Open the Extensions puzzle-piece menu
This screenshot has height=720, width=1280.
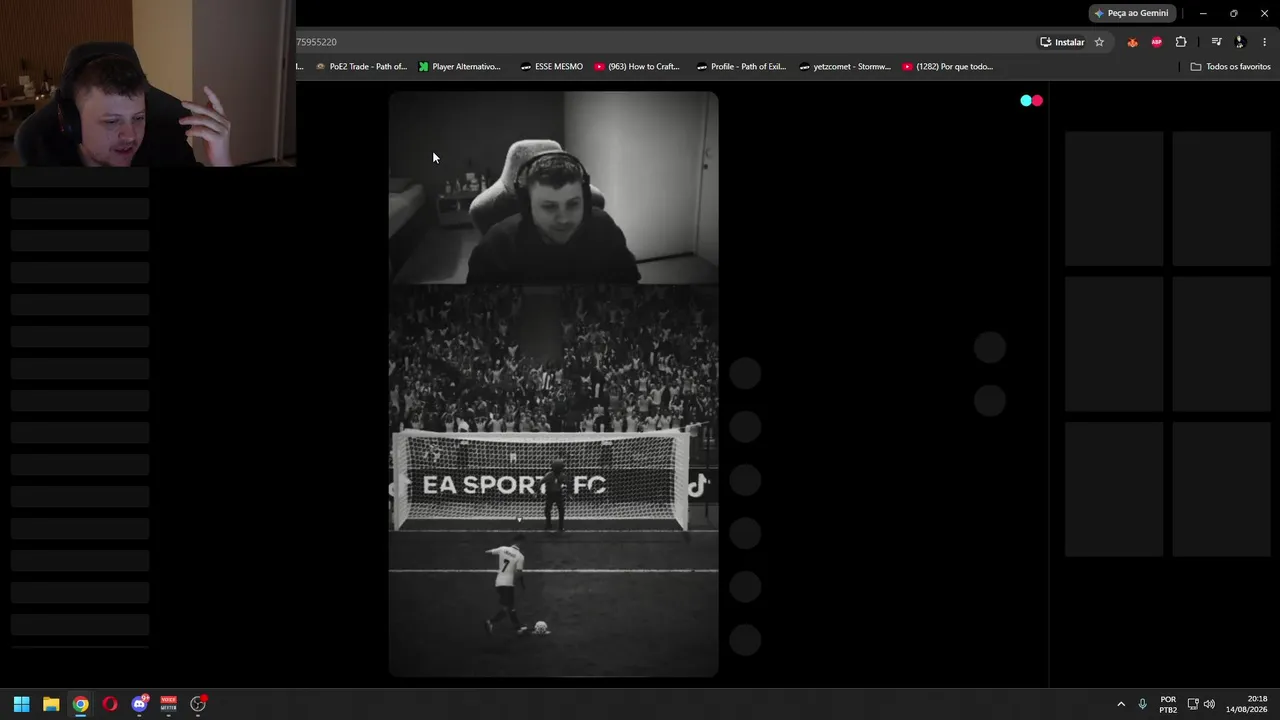pyautogui.click(x=1181, y=42)
